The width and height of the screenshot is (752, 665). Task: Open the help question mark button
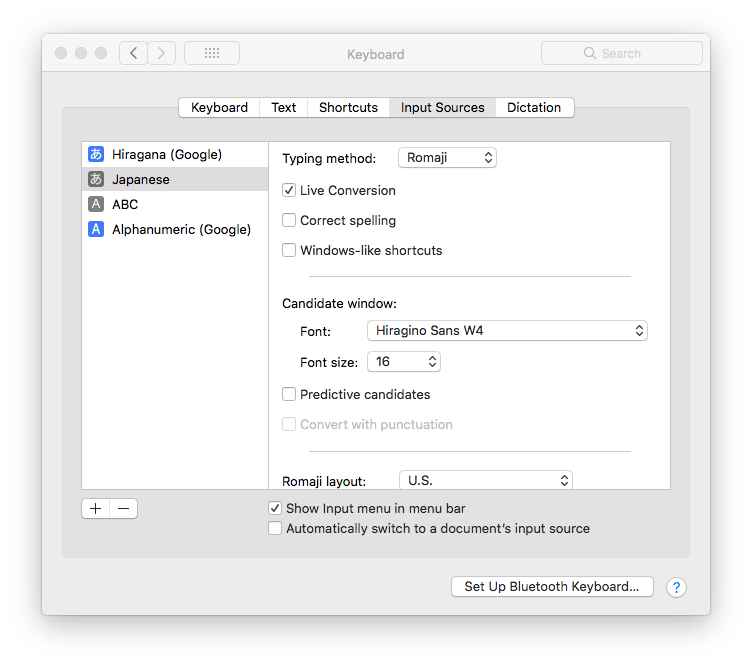(676, 587)
